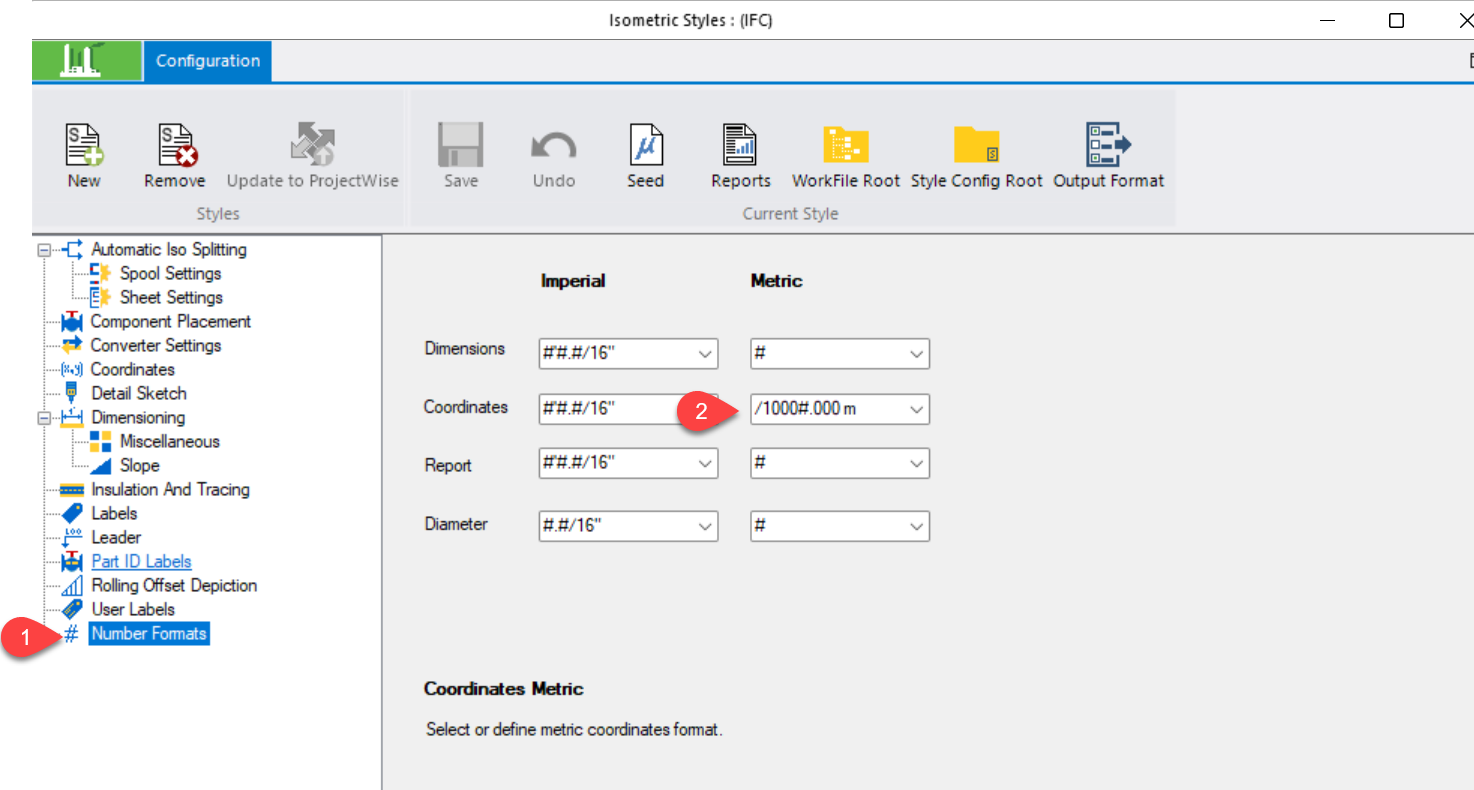Click the WorkFile Root folder icon
The image size is (1474, 790).
point(845,146)
